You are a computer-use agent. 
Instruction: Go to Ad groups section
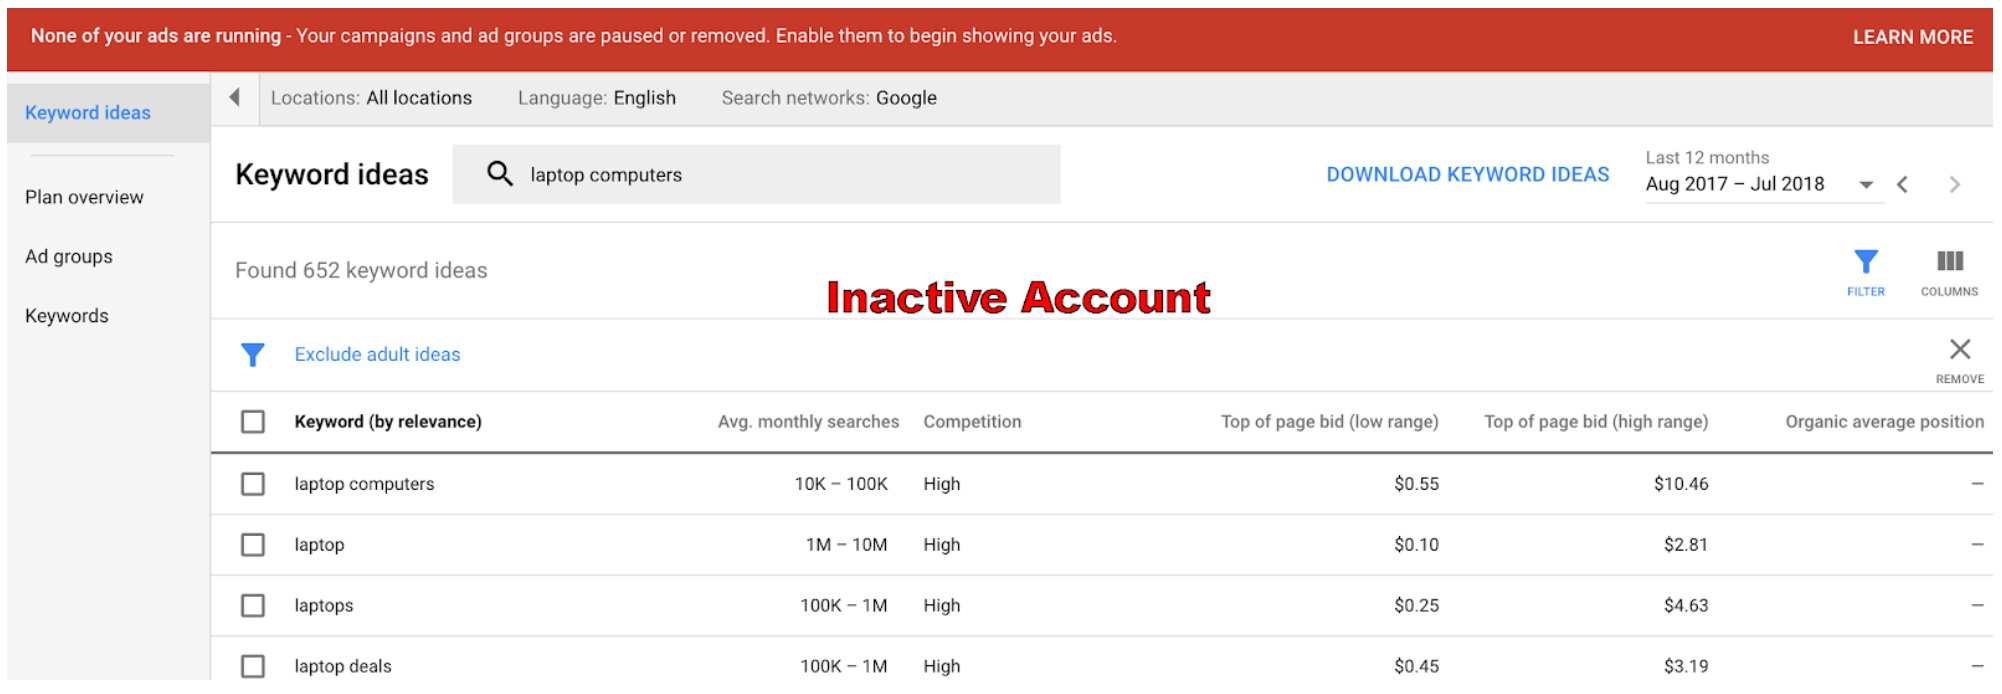click(x=69, y=257)
